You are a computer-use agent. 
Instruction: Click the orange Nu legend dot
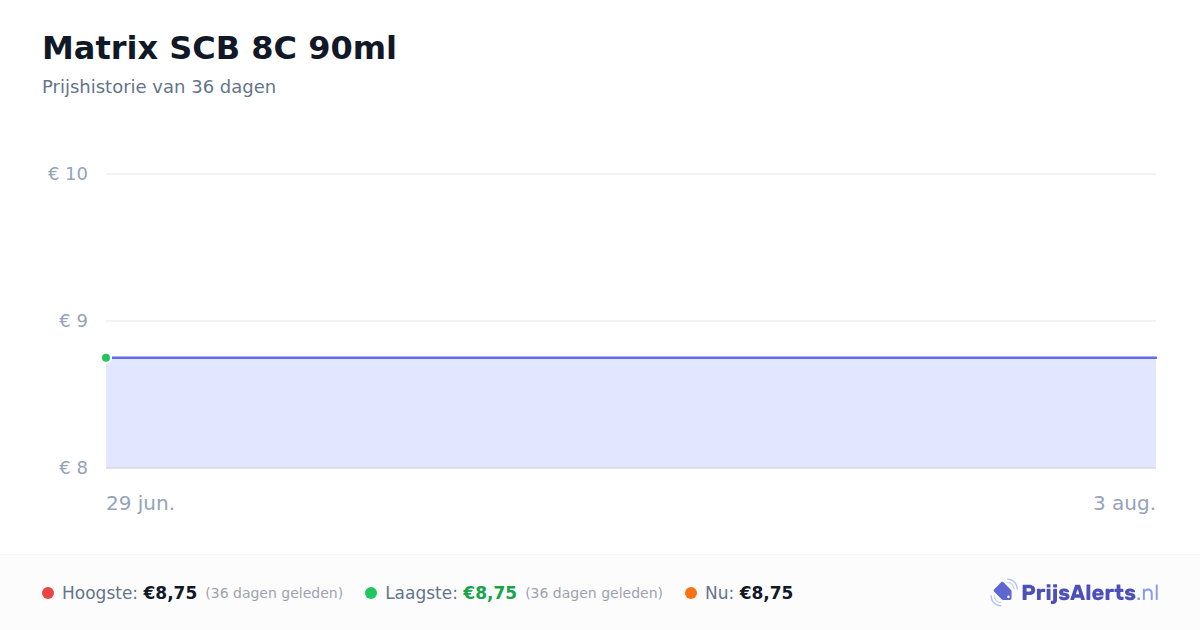(691, 593)
